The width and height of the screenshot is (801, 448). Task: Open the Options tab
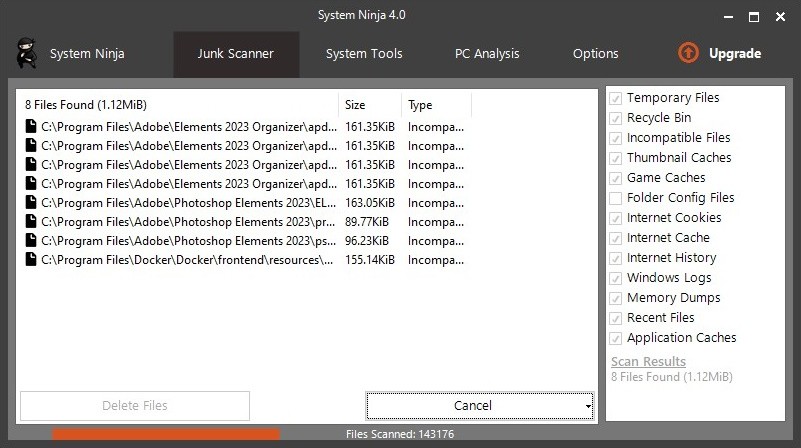click(x=596, y=54)
